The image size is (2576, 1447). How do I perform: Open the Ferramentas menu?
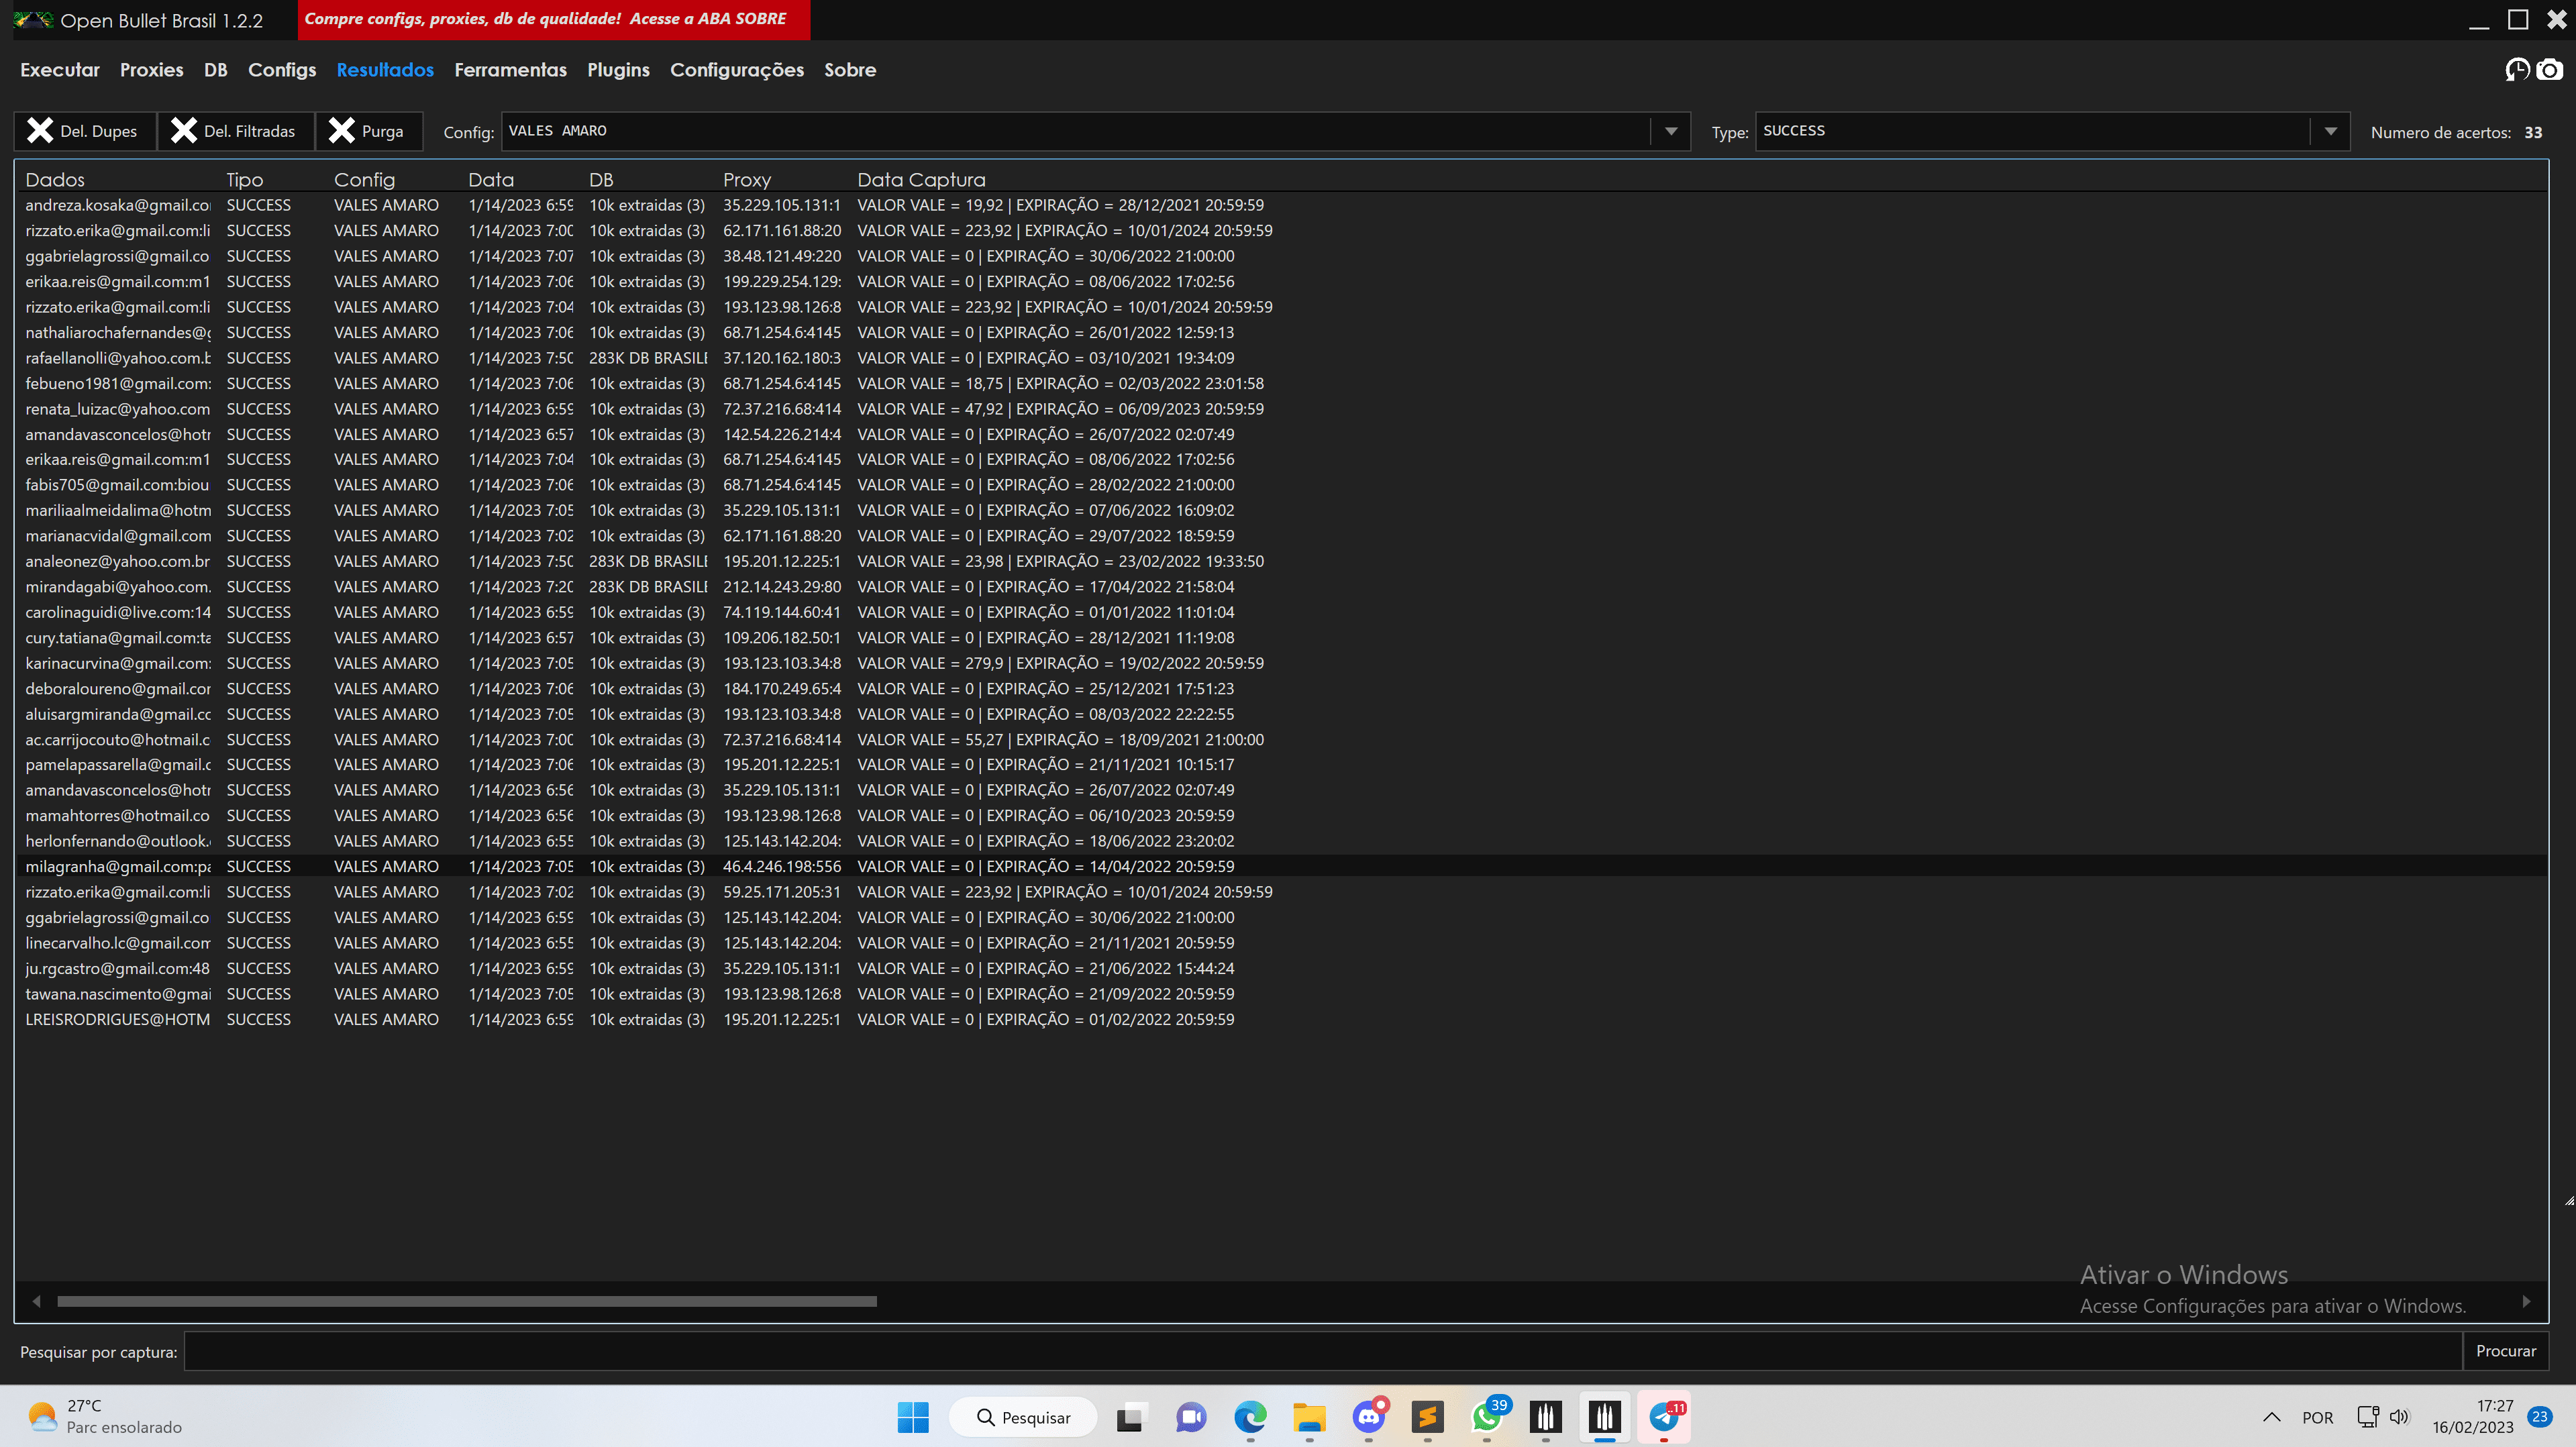510,70
